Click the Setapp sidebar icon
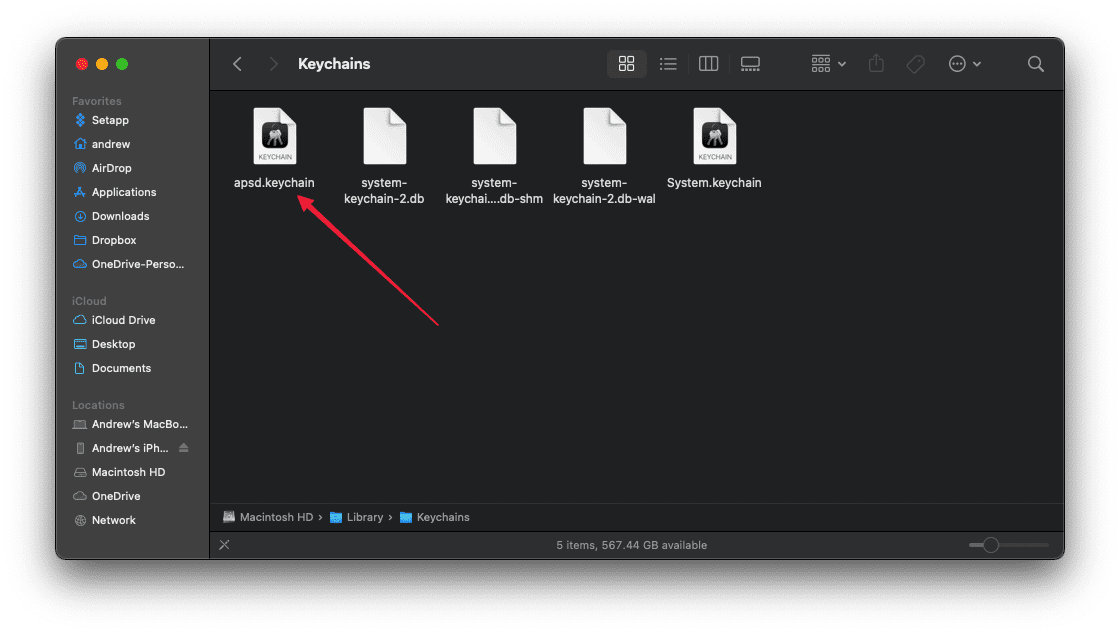The width and height of the screenshot is (1120, 633). (x=80, y=120)
